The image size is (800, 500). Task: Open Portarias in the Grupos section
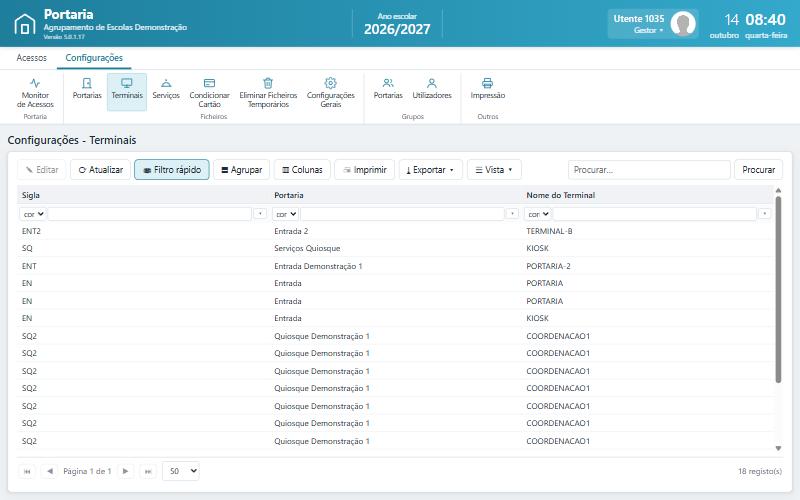pyautogui.click(x=388, y=89)
